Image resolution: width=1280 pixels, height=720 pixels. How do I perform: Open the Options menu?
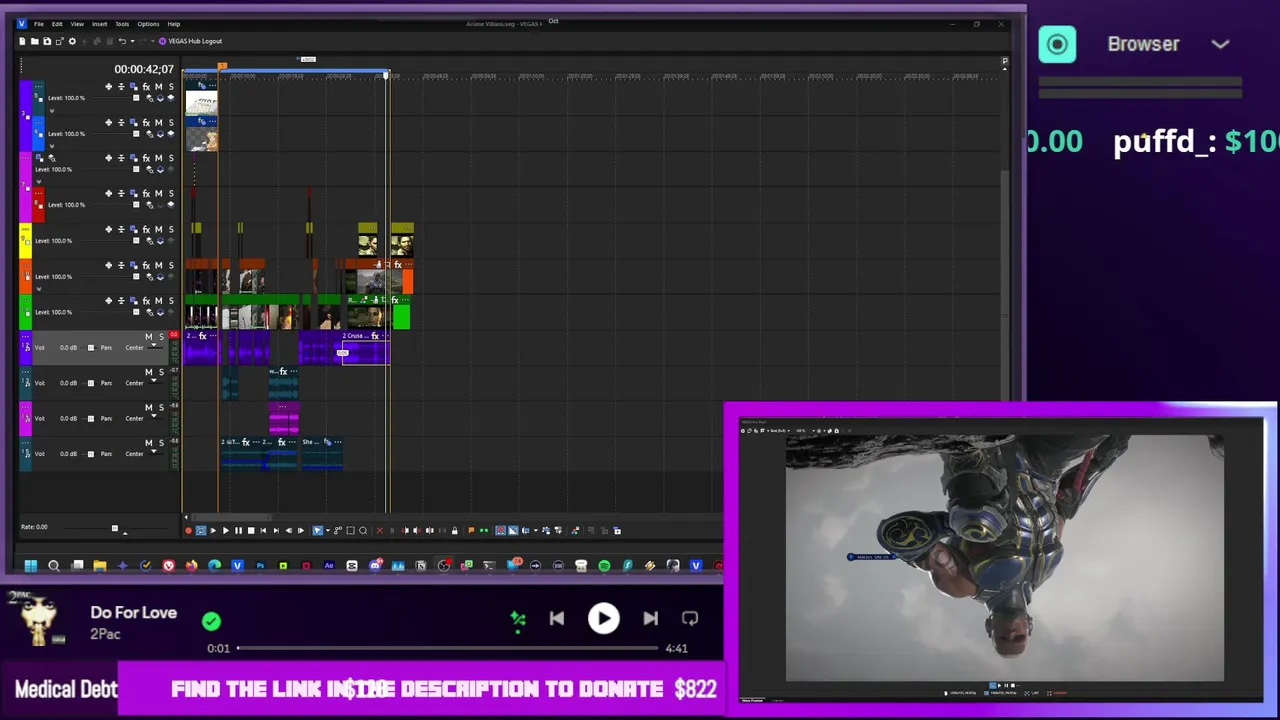click(148, 24)
